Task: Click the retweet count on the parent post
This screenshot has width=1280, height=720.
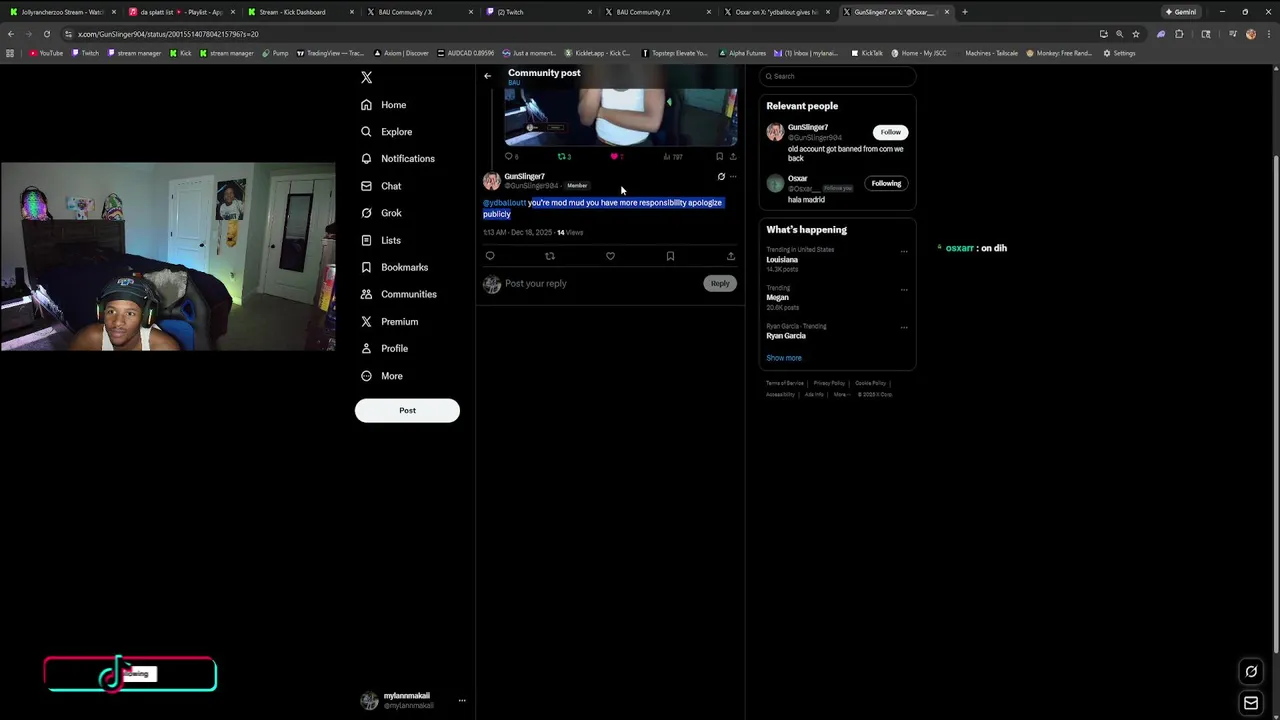Action: 564,156
